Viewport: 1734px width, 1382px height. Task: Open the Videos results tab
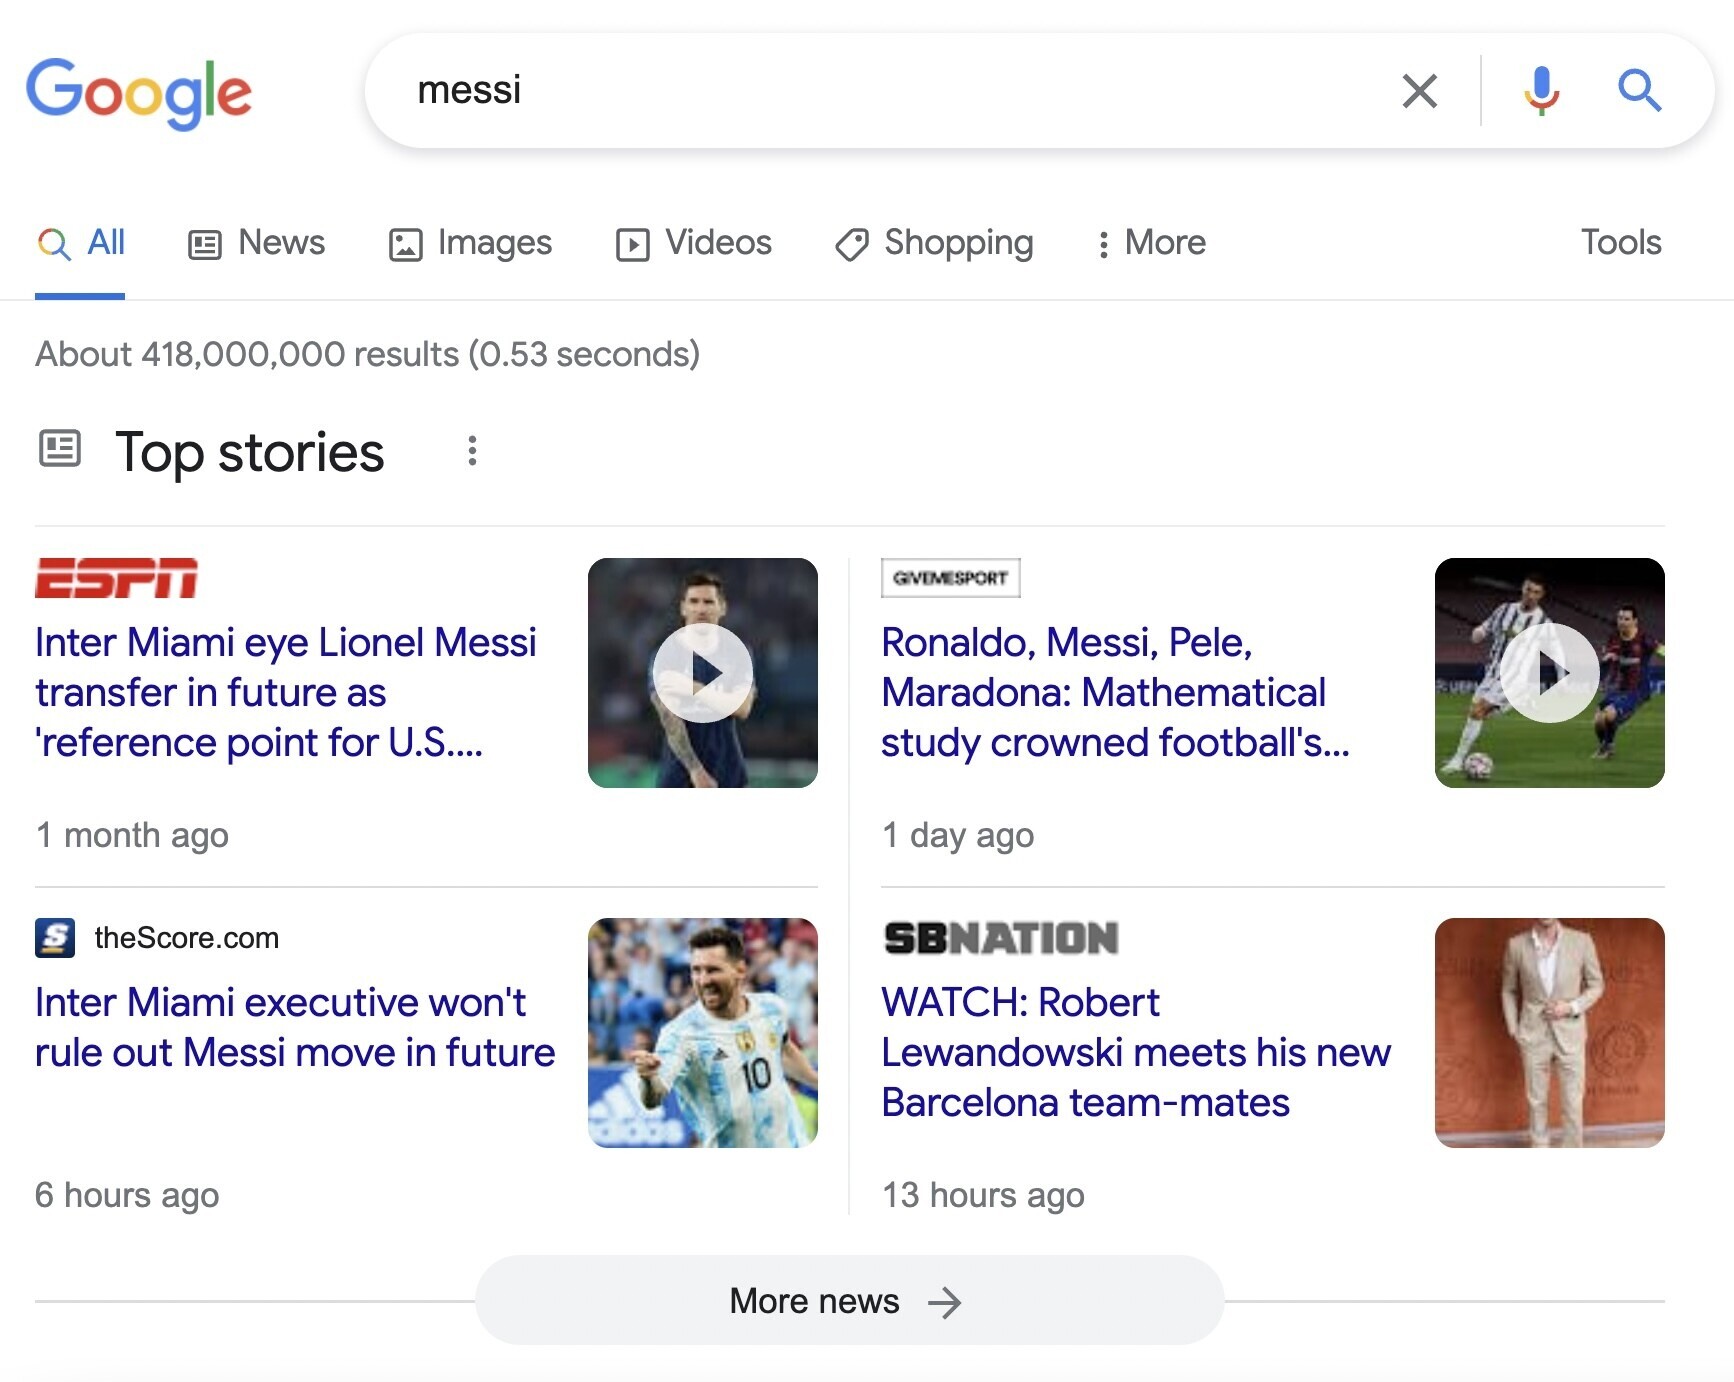click(x=694, y=243)
